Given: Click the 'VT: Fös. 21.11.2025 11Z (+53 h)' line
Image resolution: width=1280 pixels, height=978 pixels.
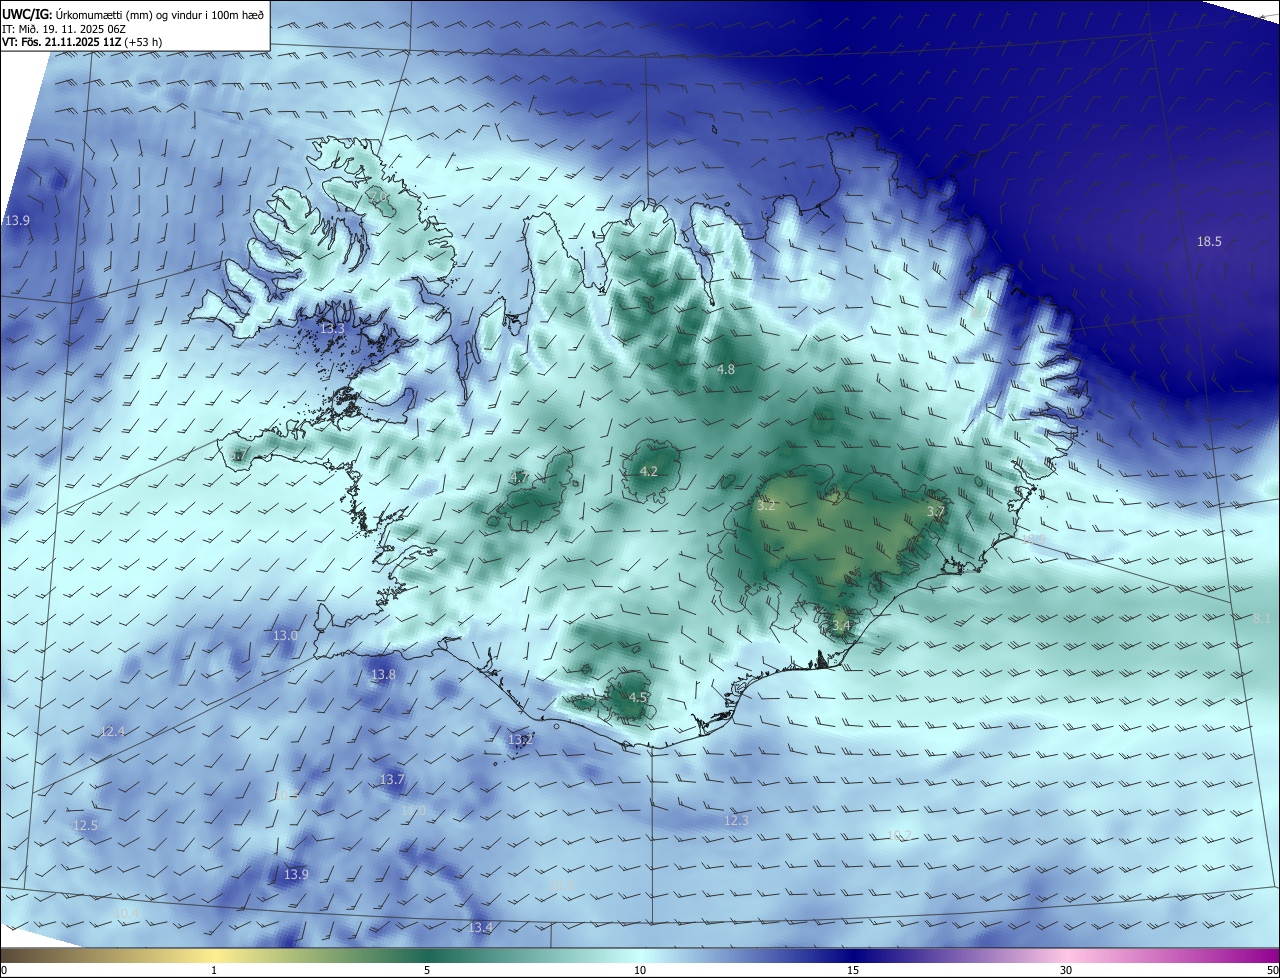Looking at the screenshot, I should (x=82, y=42).
